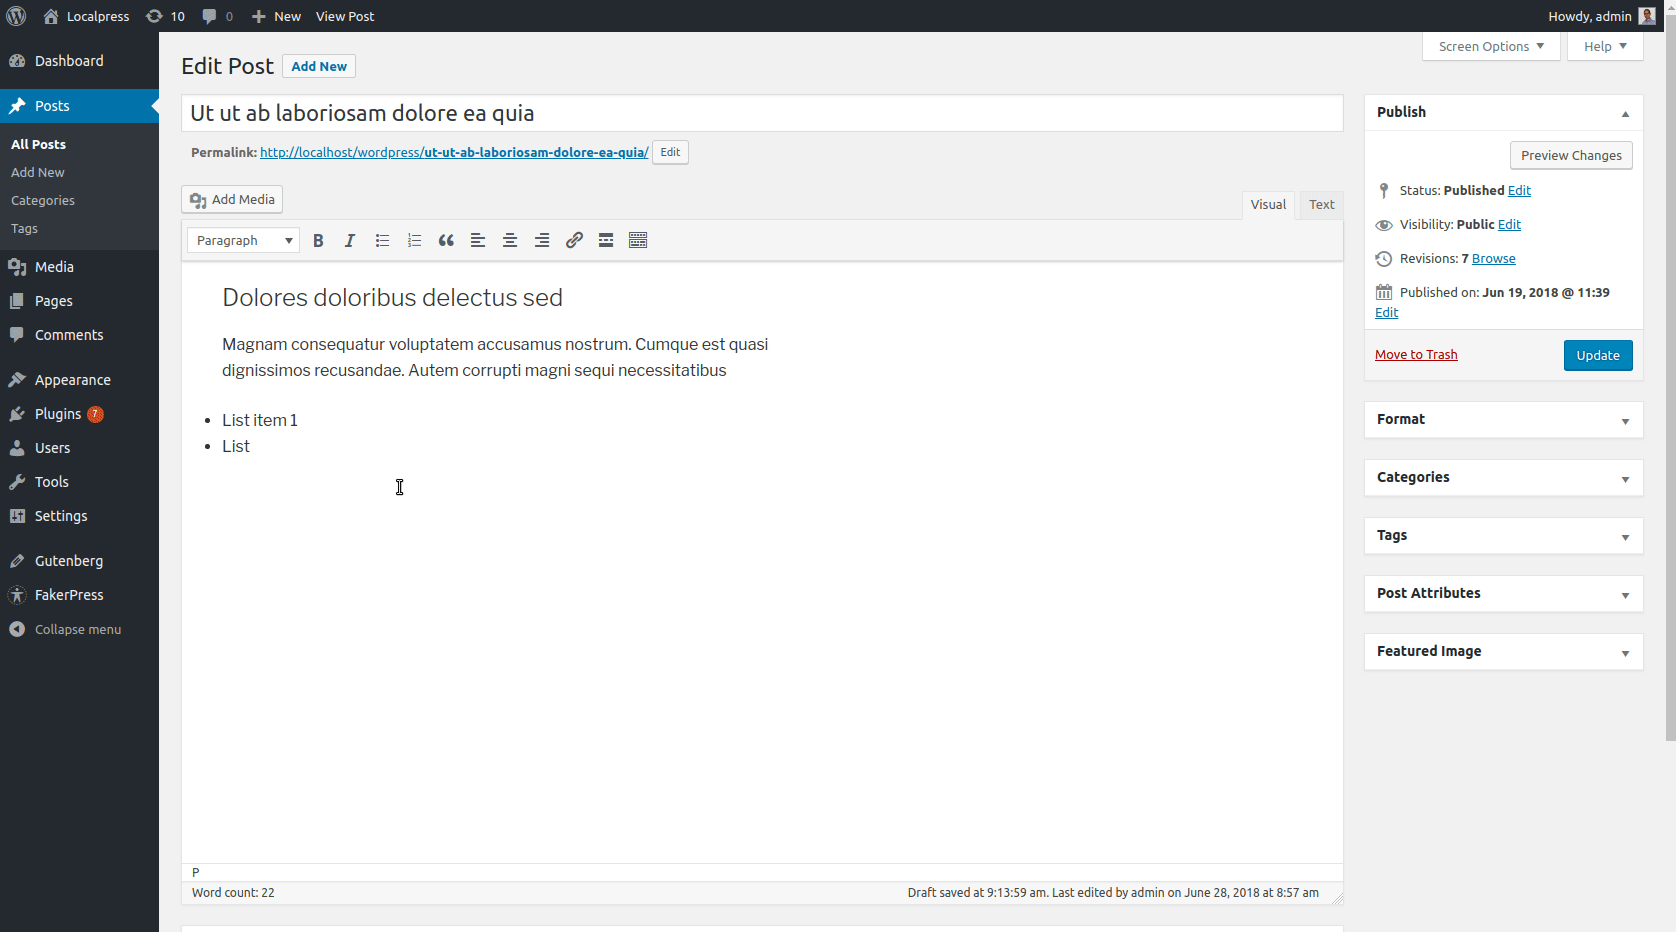Collapse the Publish box

click(x=1625, y=113)
